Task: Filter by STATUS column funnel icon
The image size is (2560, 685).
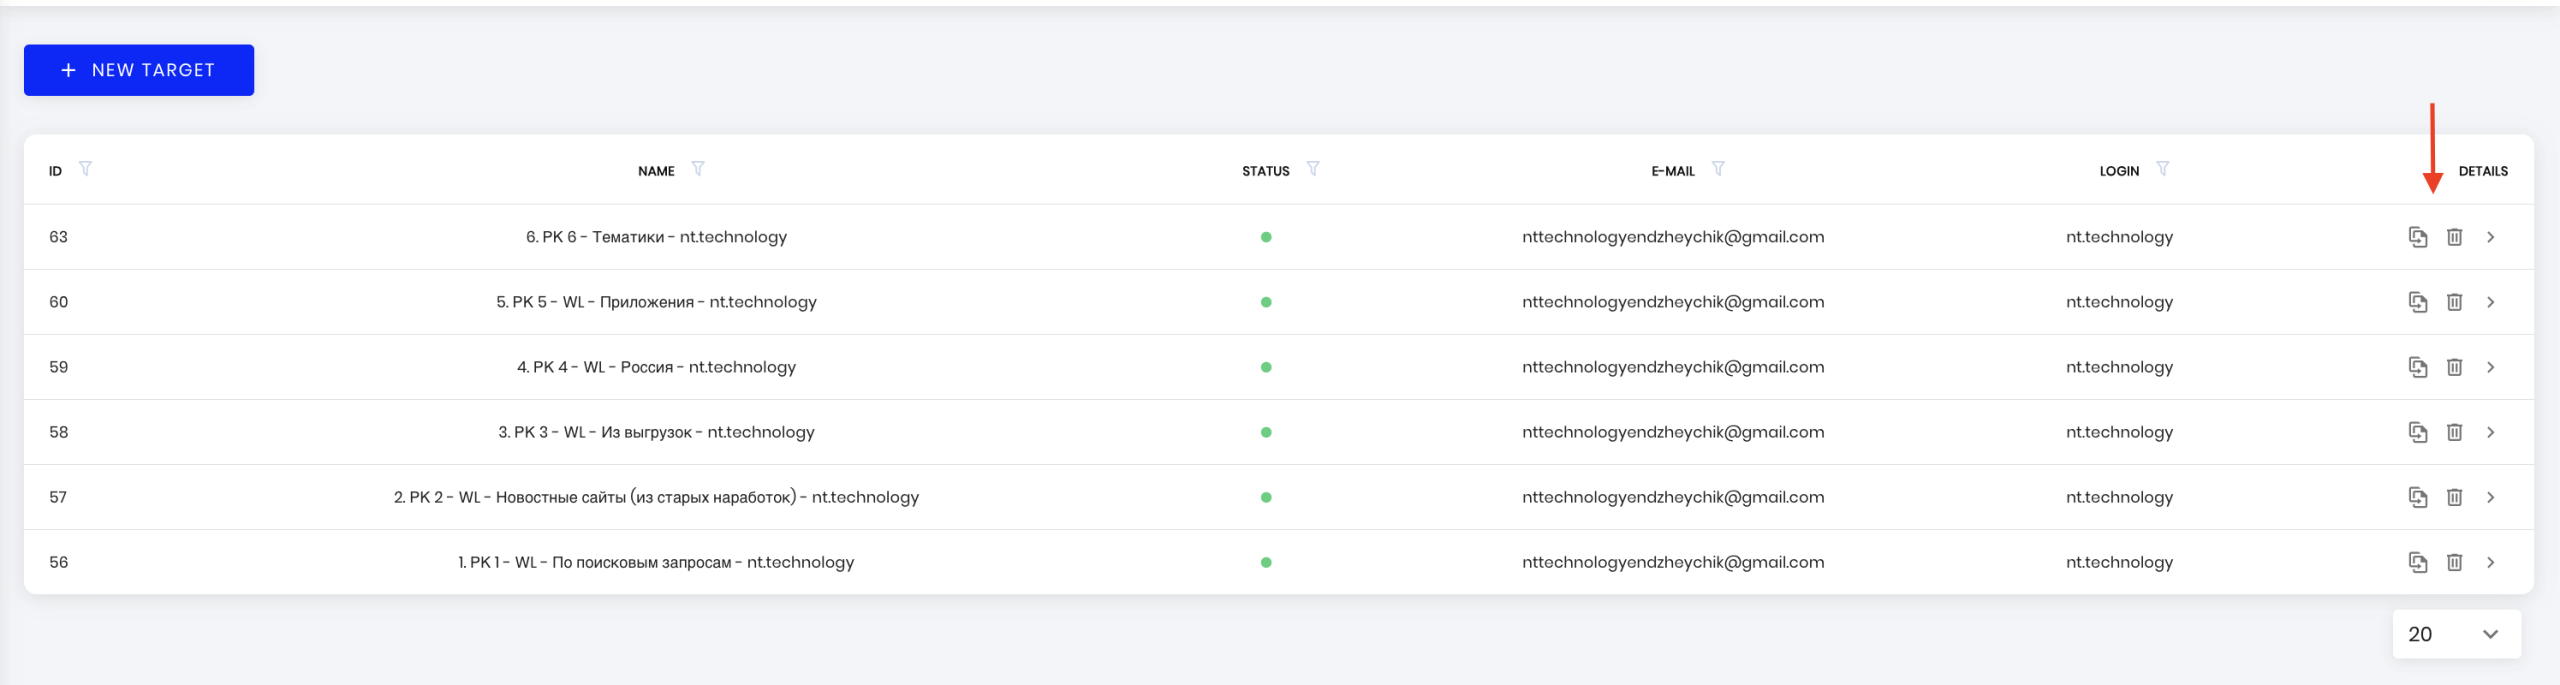Action: point(1313,169)
